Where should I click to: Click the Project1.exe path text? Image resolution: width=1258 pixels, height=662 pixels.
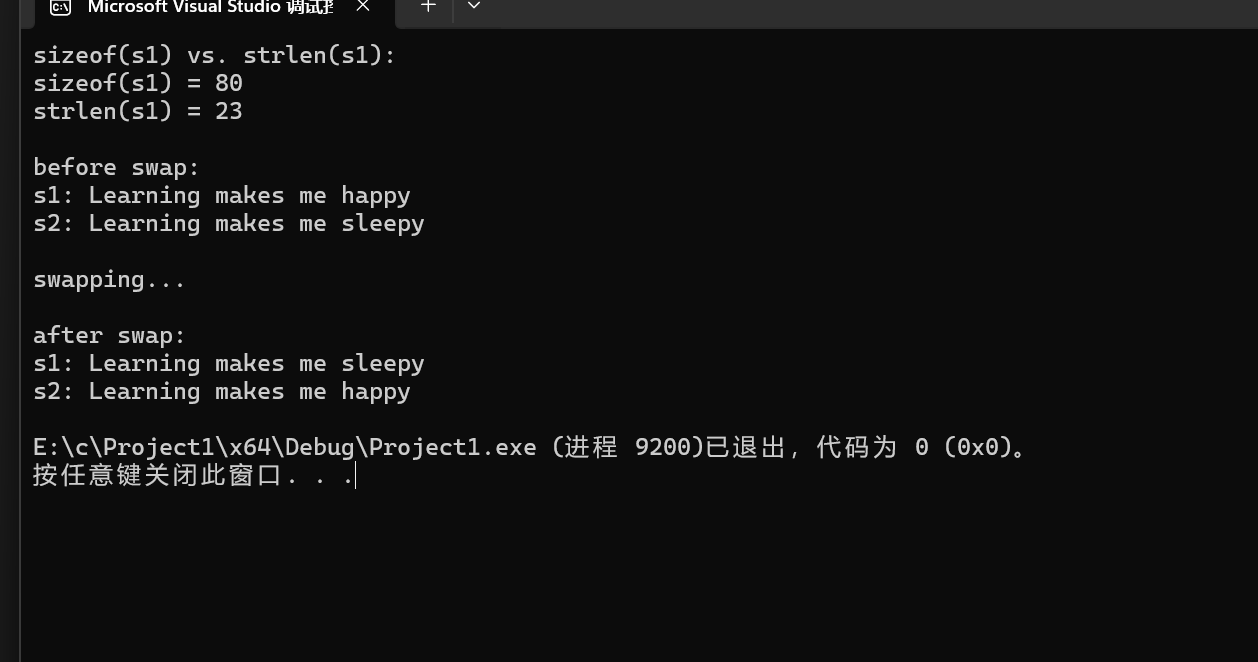[285, 447]
